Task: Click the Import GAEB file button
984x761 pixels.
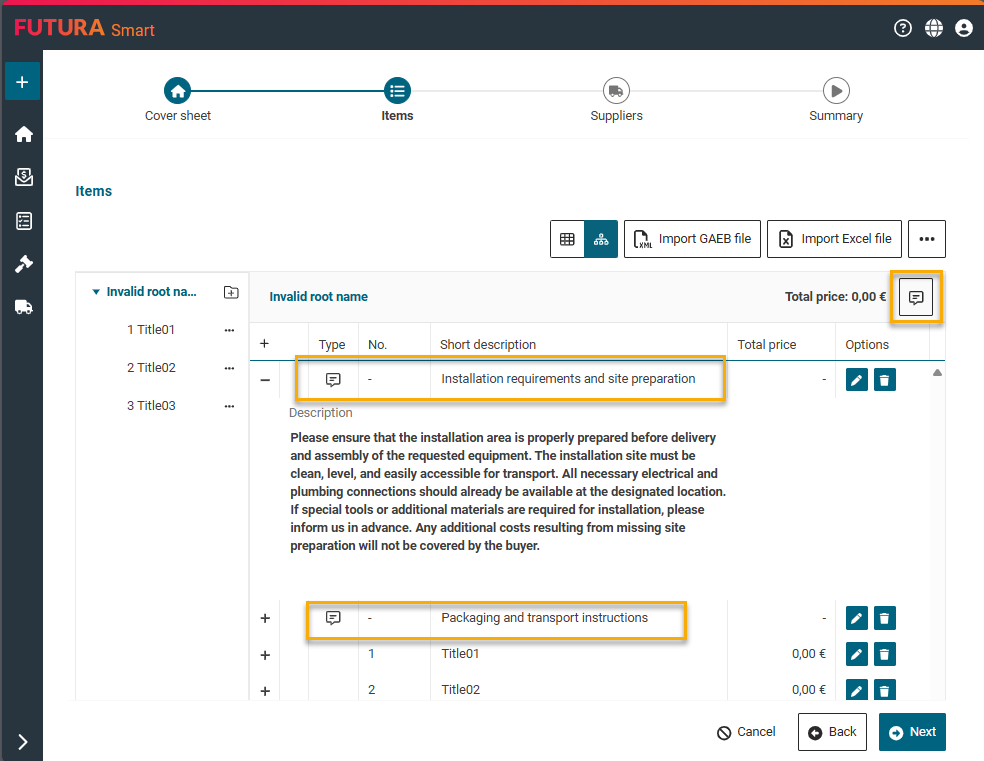Action: click(x=692, y=239)
